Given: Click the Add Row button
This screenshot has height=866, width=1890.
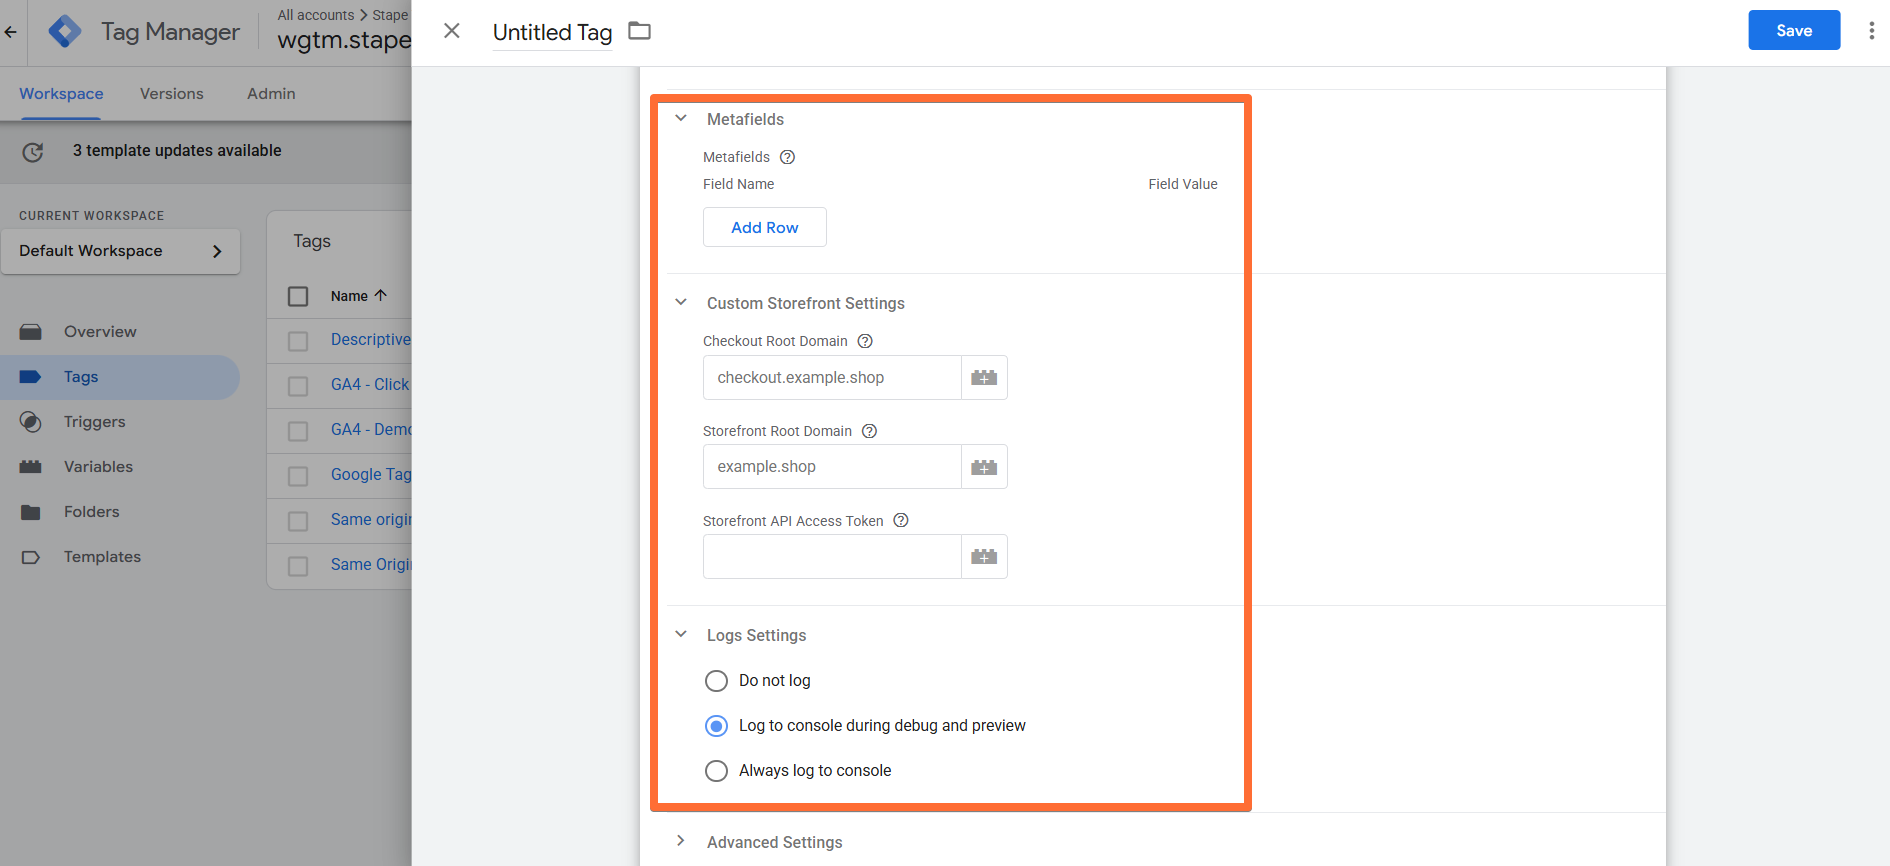Looking at the screenshot, I should pyautogui.click(x=765, y=227).
